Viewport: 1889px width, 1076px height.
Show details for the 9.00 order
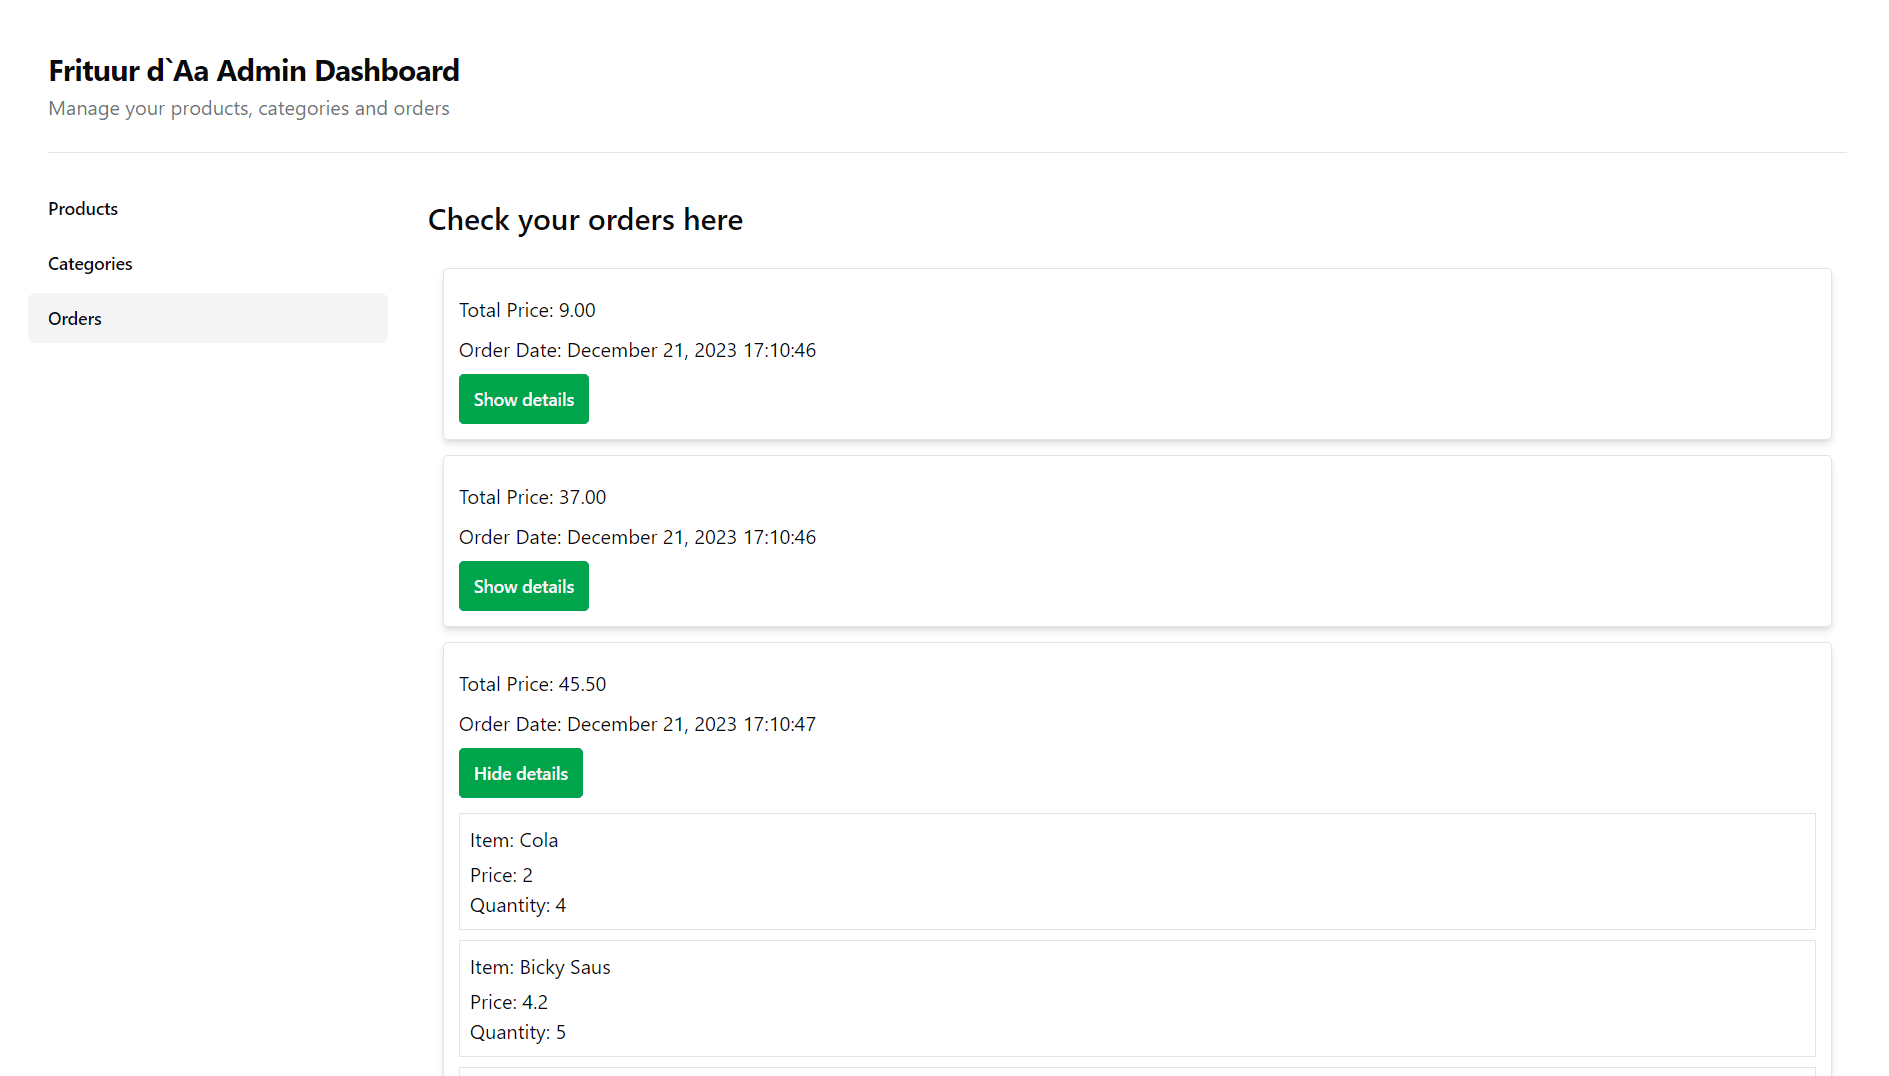pos(523,400)
